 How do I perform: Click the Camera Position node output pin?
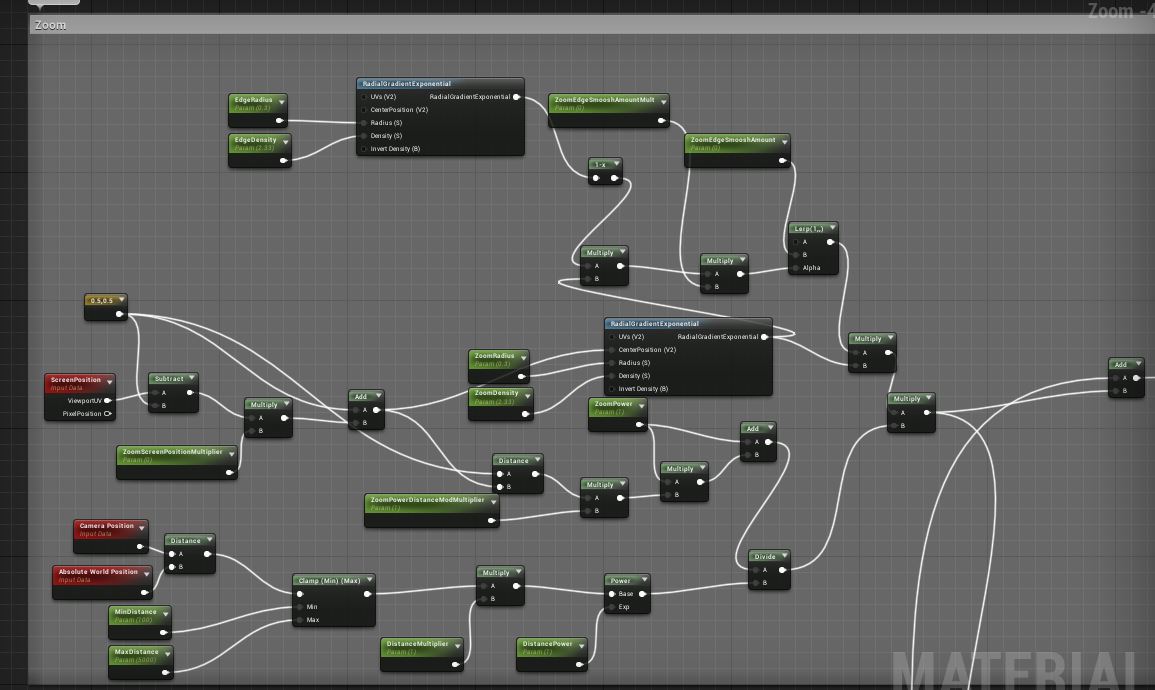click(x=141, y=546)
